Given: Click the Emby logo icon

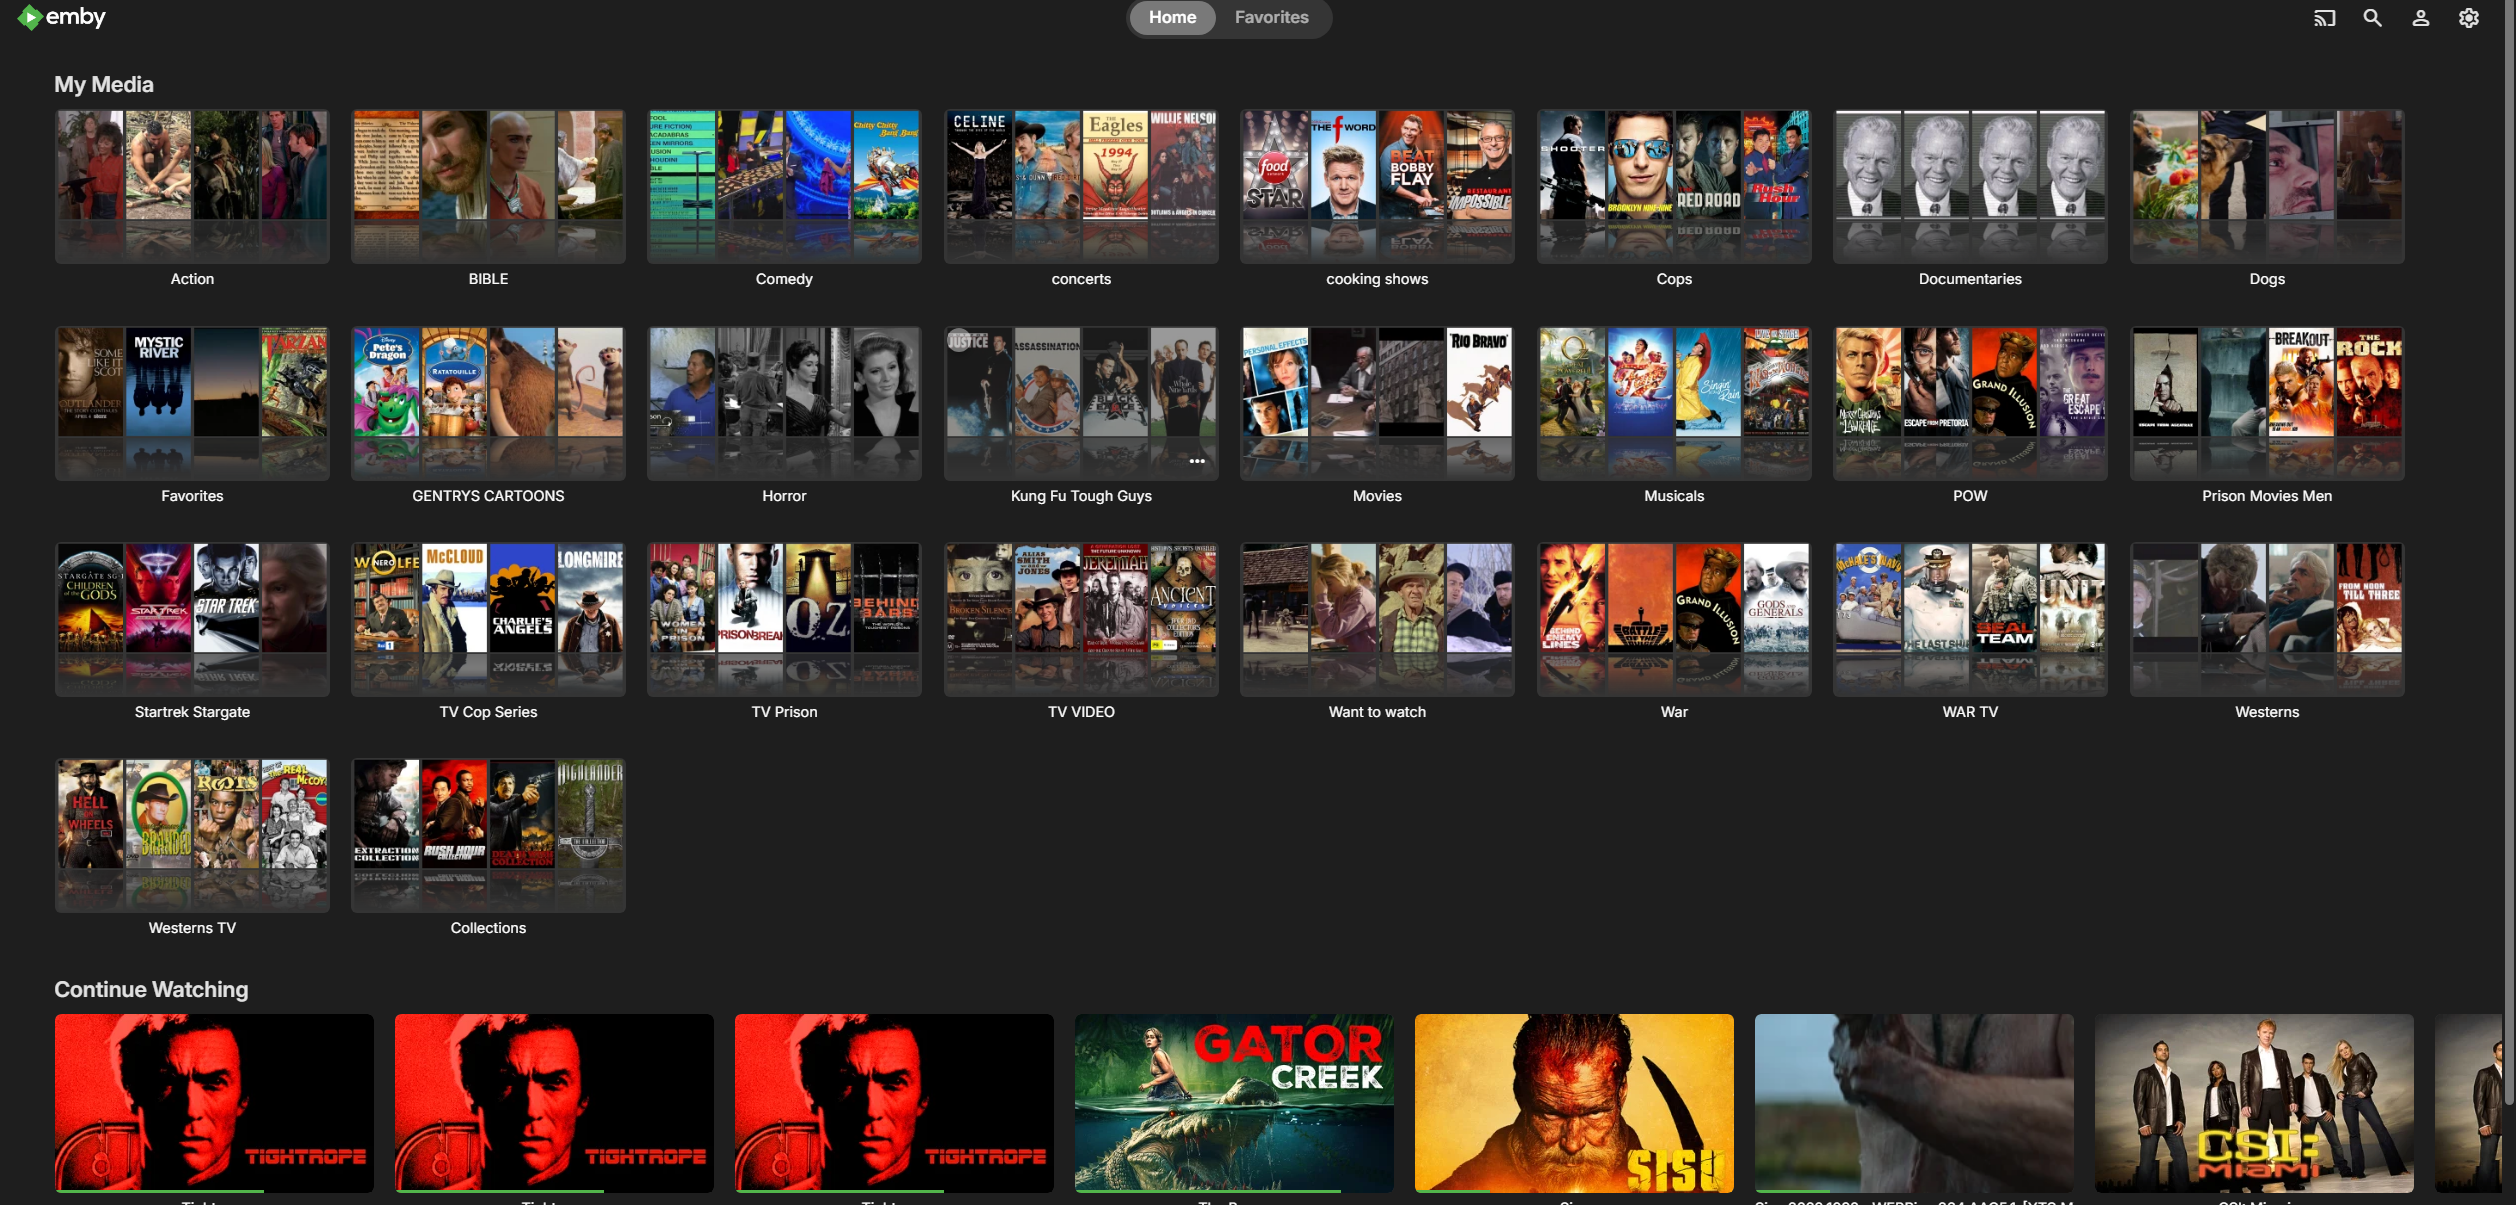Looking at the screenshot, I should [x=29, y=17].
